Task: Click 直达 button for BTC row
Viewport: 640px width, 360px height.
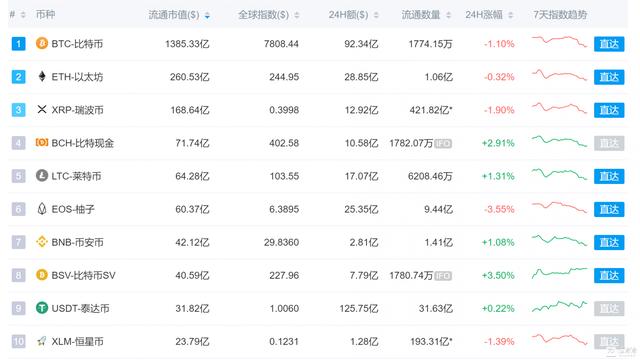Action: [609, 44]
